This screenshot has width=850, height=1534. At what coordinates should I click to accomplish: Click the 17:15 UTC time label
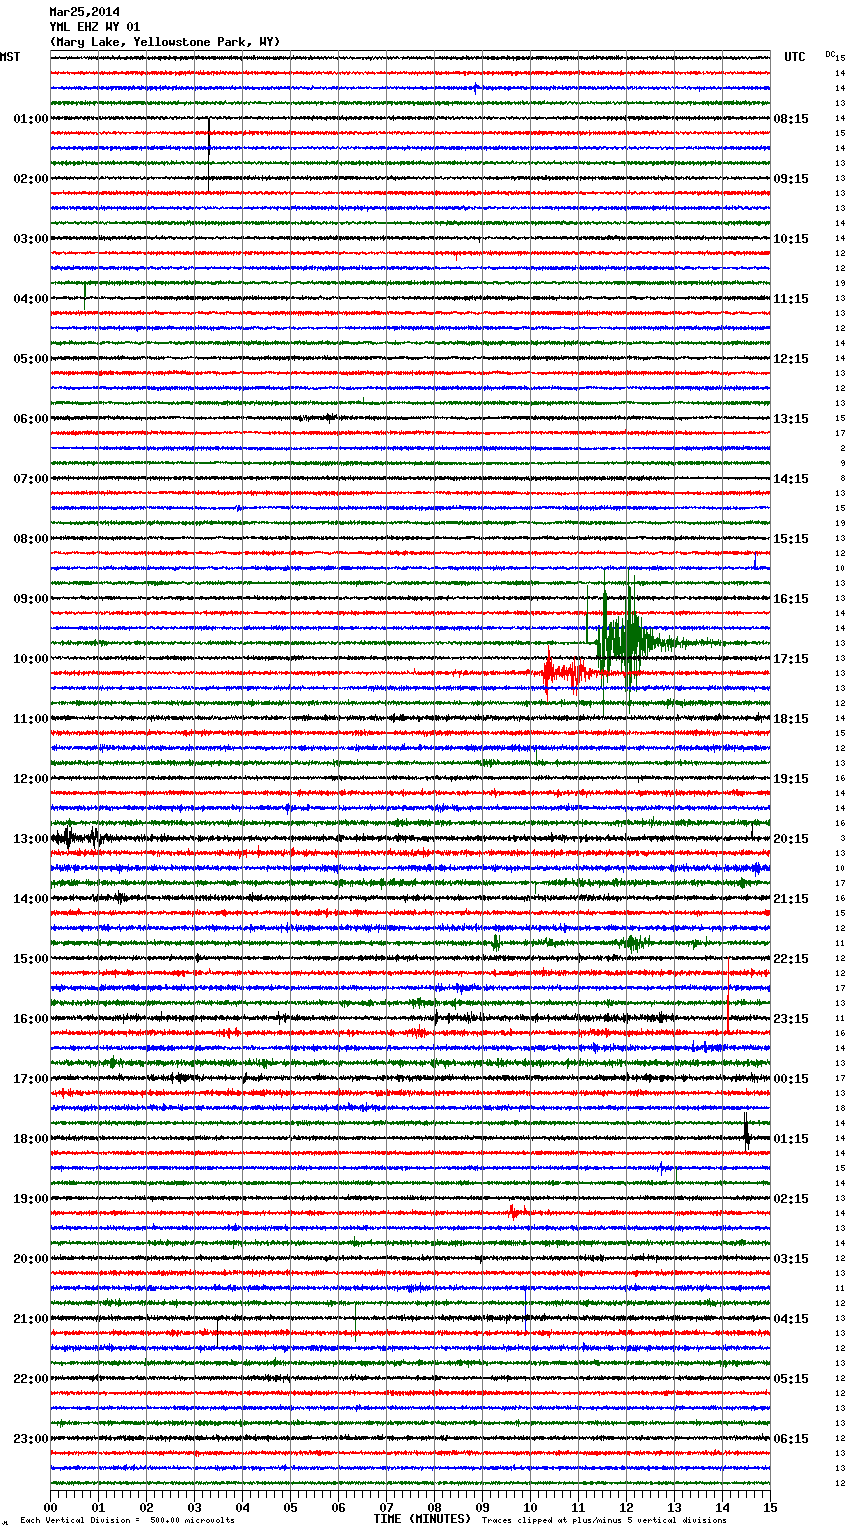791,659
